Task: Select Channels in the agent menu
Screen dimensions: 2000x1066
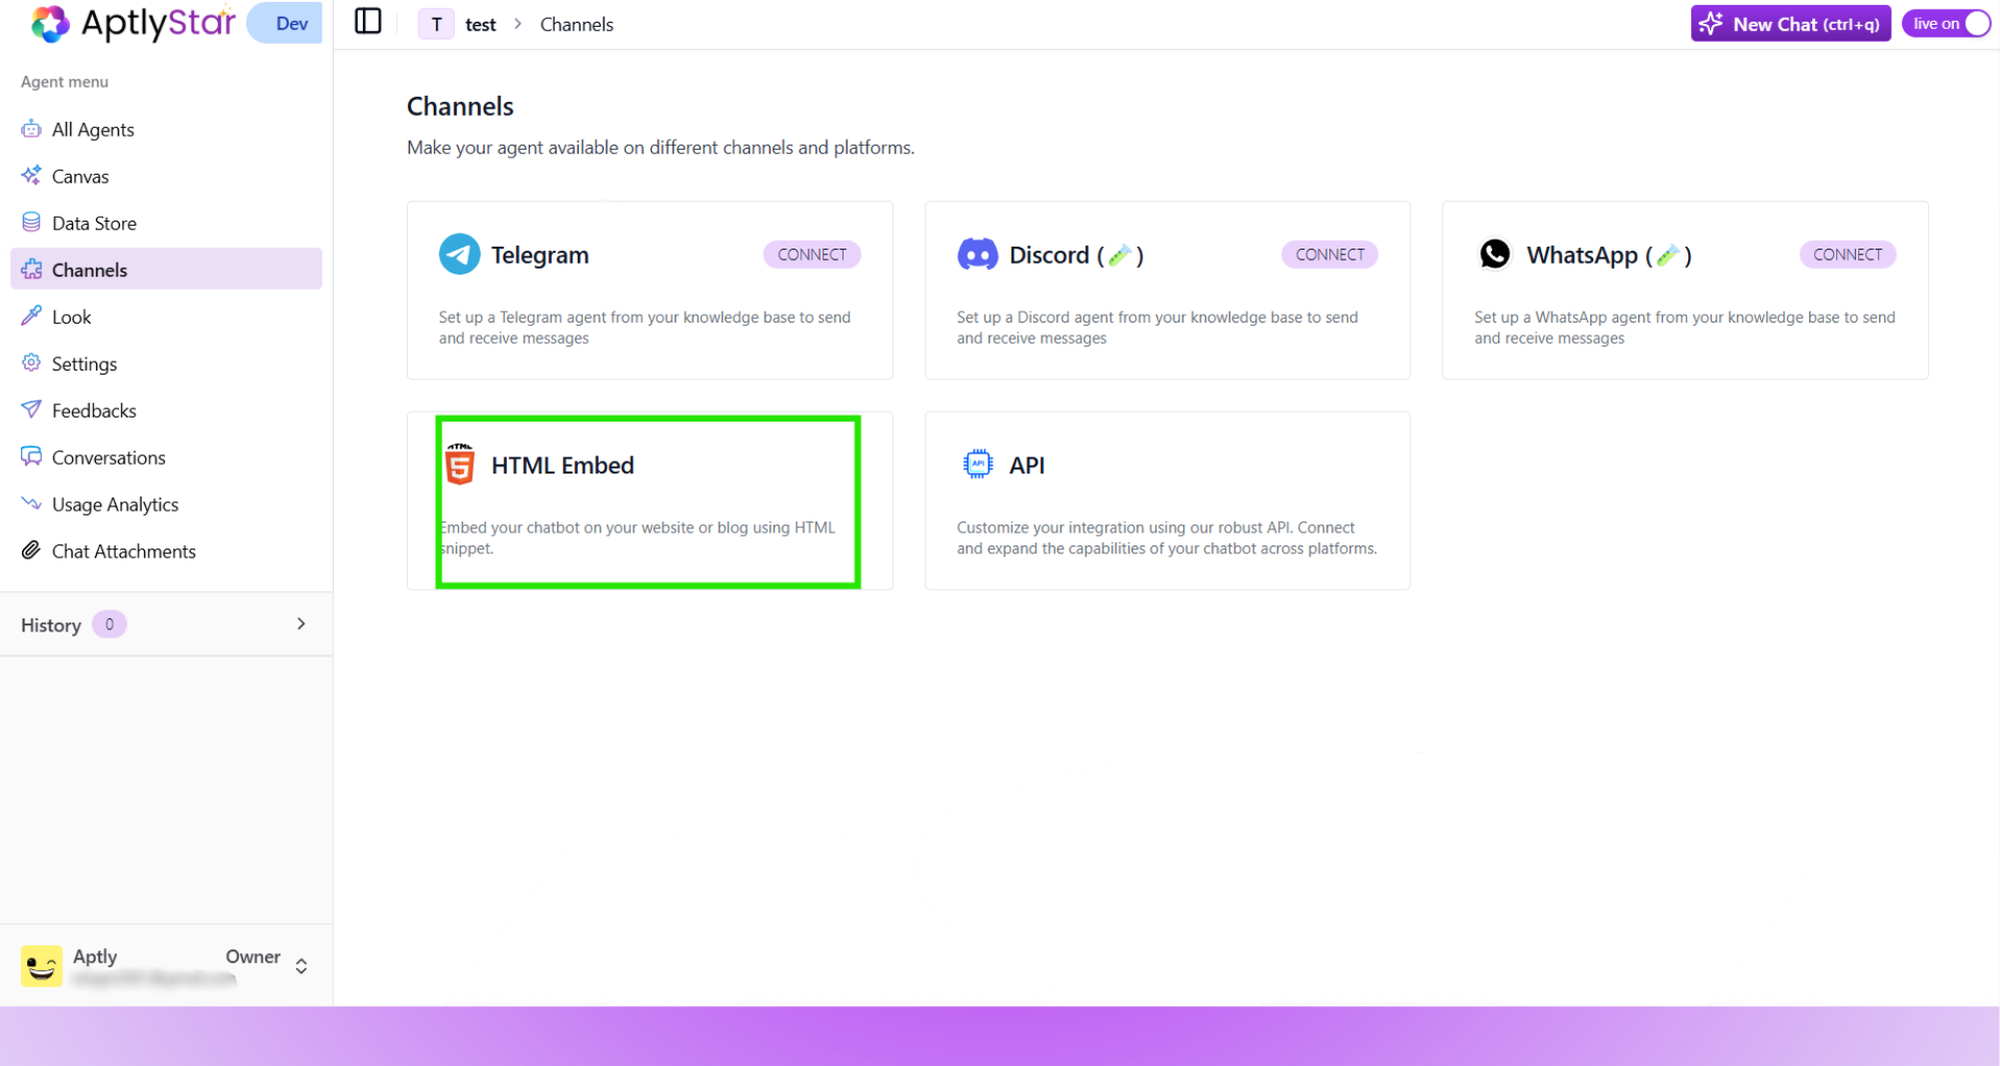Action: (x=89, y=269)
